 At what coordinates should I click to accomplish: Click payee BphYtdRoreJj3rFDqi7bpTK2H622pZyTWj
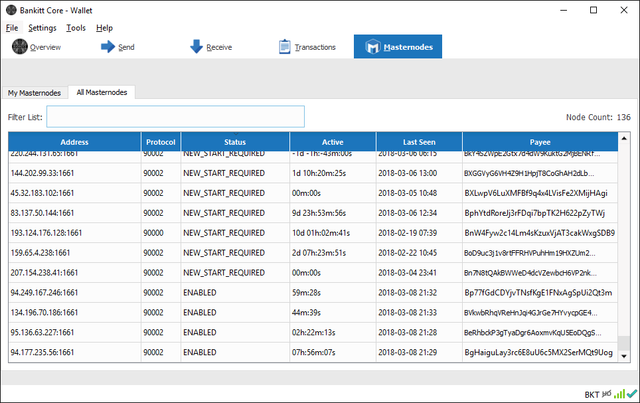[x=535, y=213]
